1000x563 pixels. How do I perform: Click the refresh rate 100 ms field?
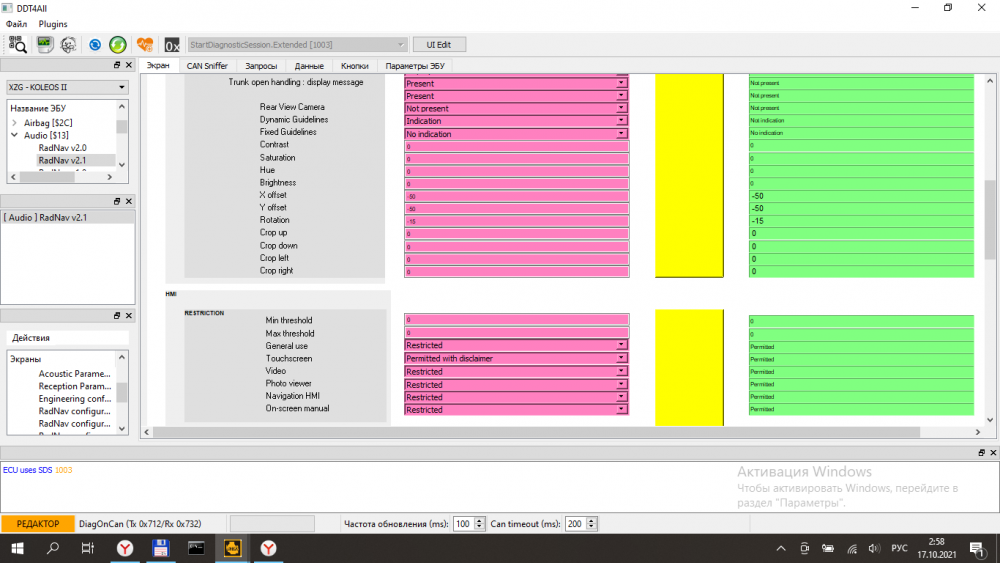(x=463, y=523)
